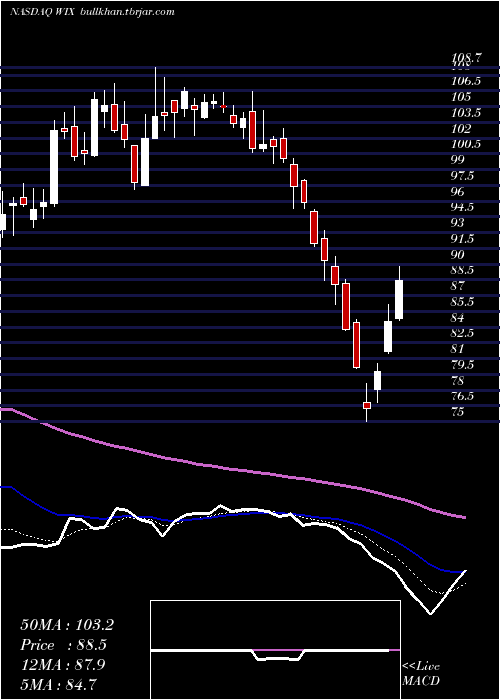The image size is (500, 700).
Task: Click the 79.5 price axis label
Action: point(464,365)
